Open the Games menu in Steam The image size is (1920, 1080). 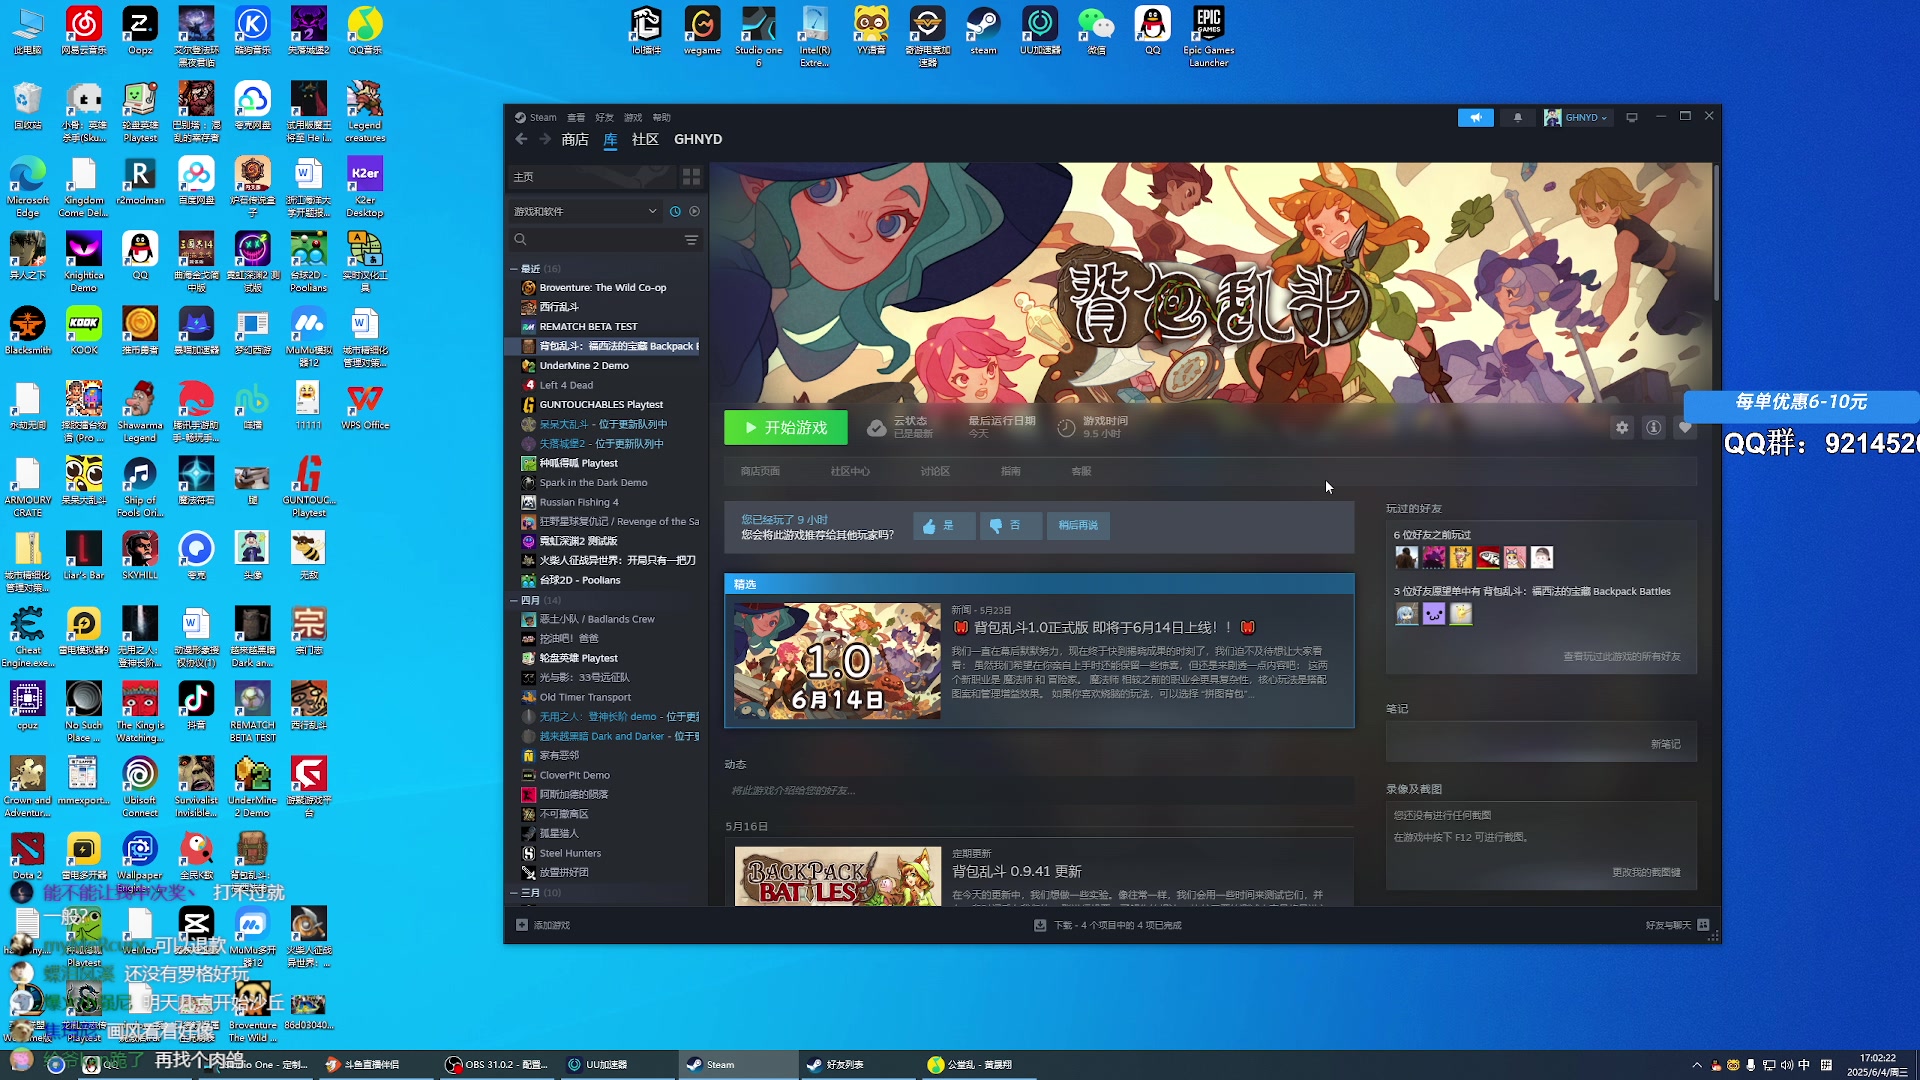[633, 118]
